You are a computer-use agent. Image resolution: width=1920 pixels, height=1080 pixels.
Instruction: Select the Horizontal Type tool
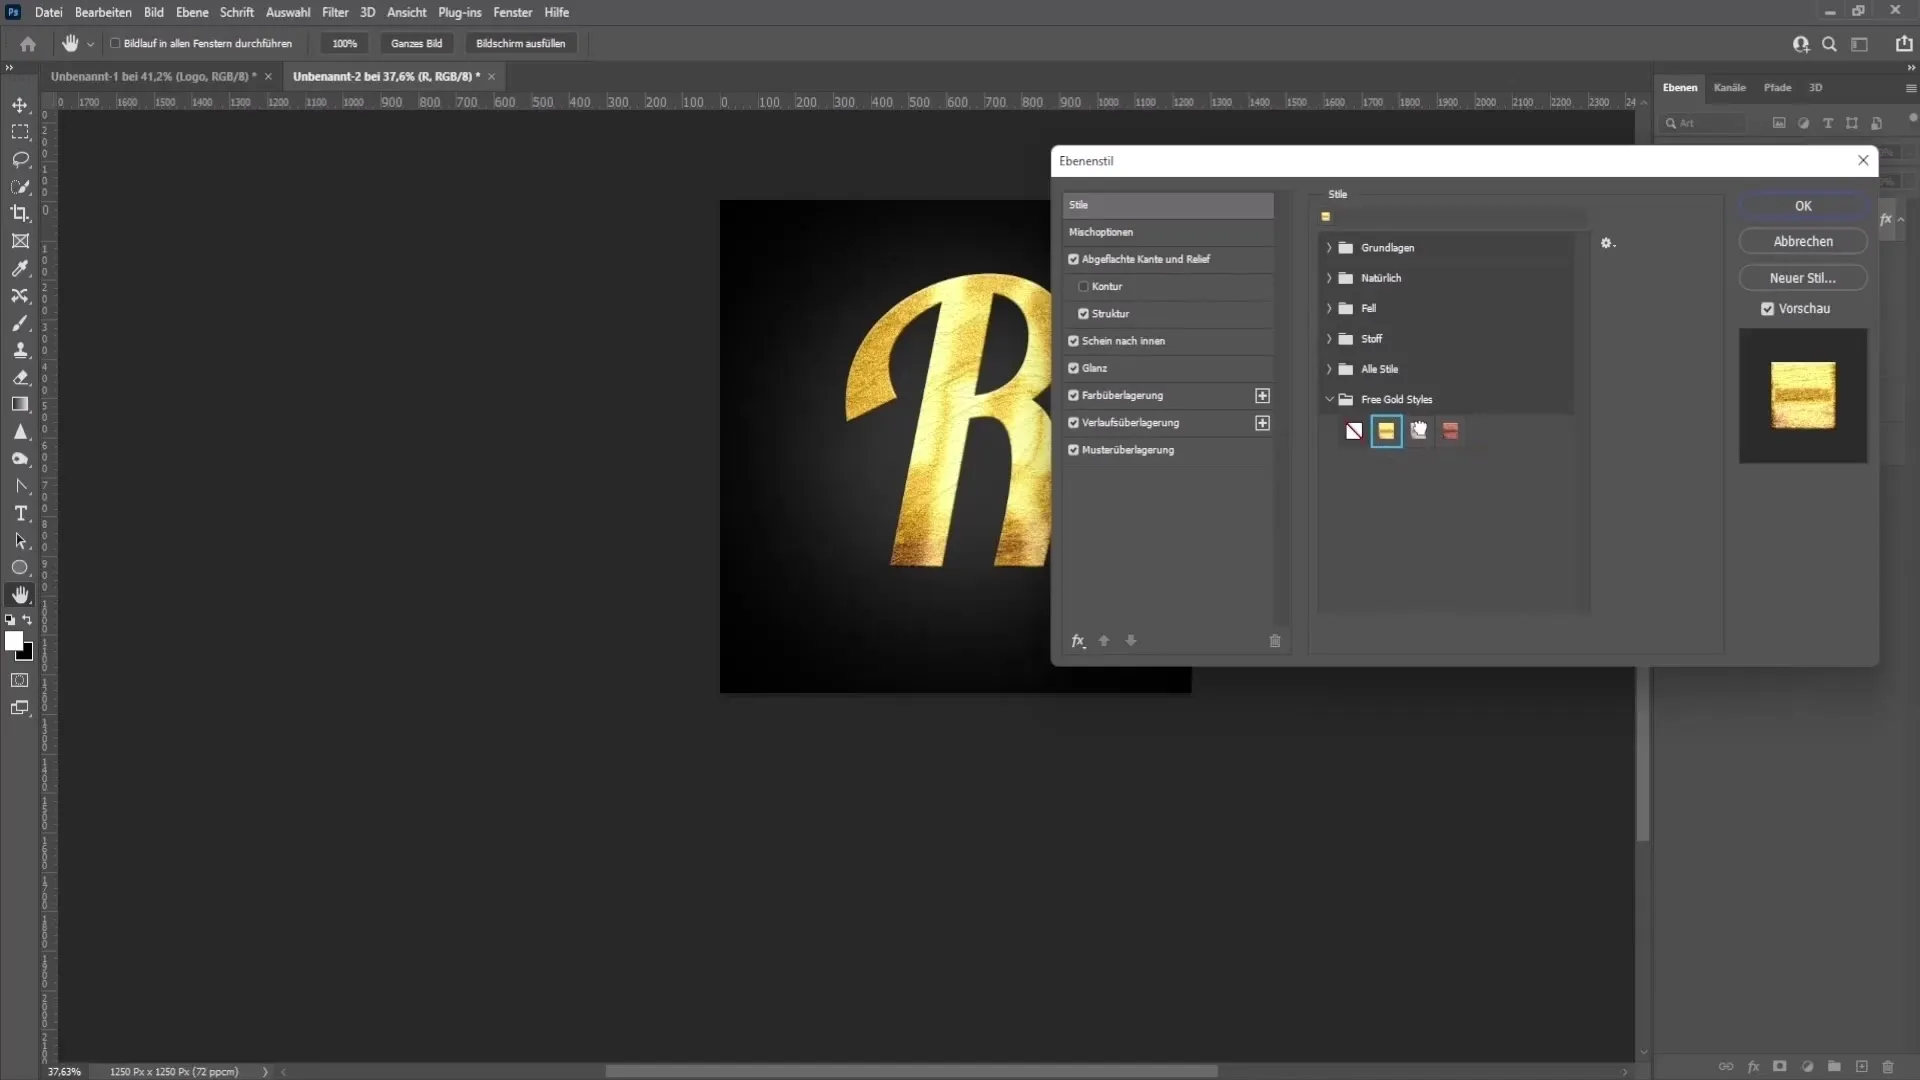(x=20, y=513)
